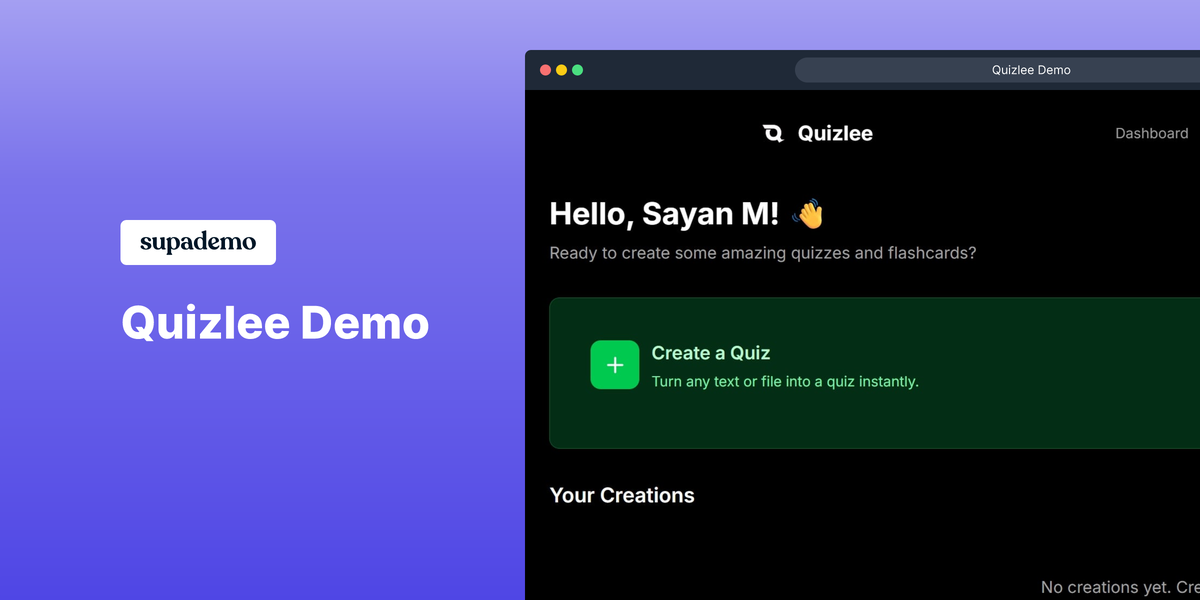Click the "Create a Quiz" card title
The height and width of the screenshot is (600, 1200).
point(711,353)
